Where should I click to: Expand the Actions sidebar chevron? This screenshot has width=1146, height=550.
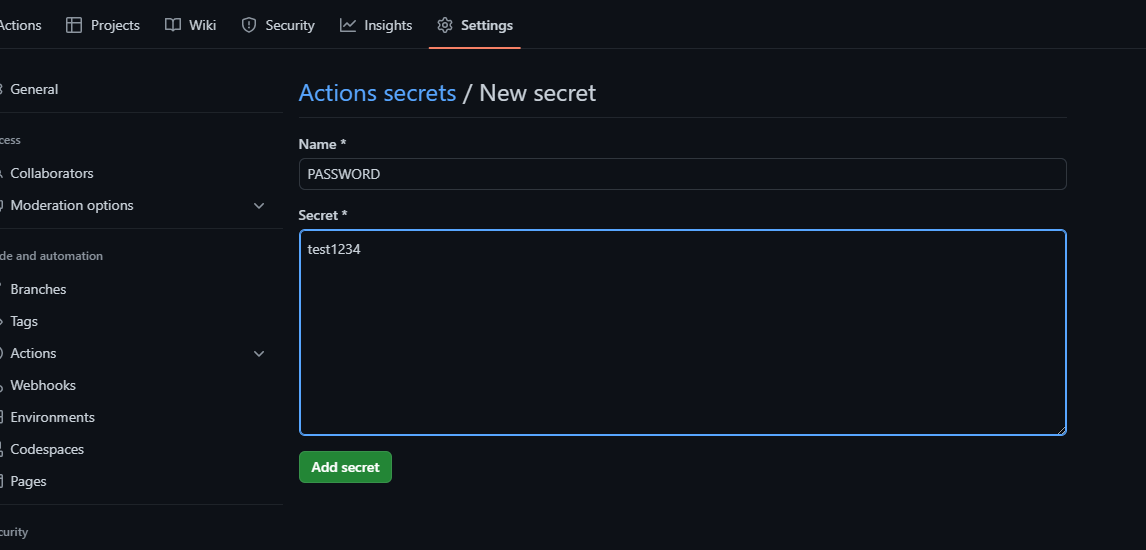[x=259, y=354]
